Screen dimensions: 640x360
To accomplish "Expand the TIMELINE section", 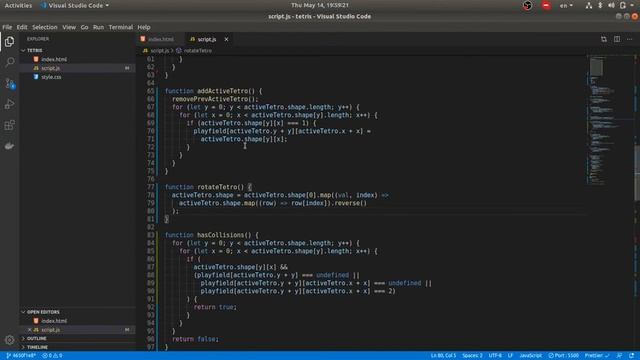I will click(37, 347).
